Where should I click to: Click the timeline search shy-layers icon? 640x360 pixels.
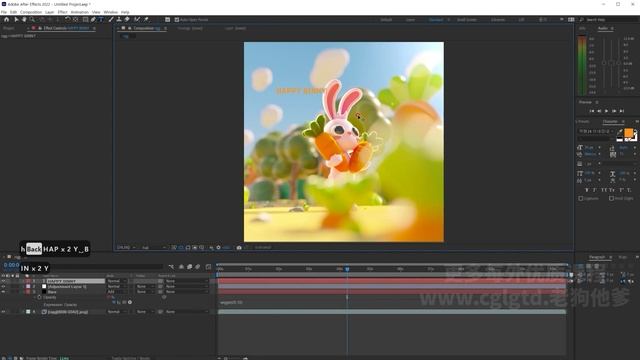click(x=181, y=267)
